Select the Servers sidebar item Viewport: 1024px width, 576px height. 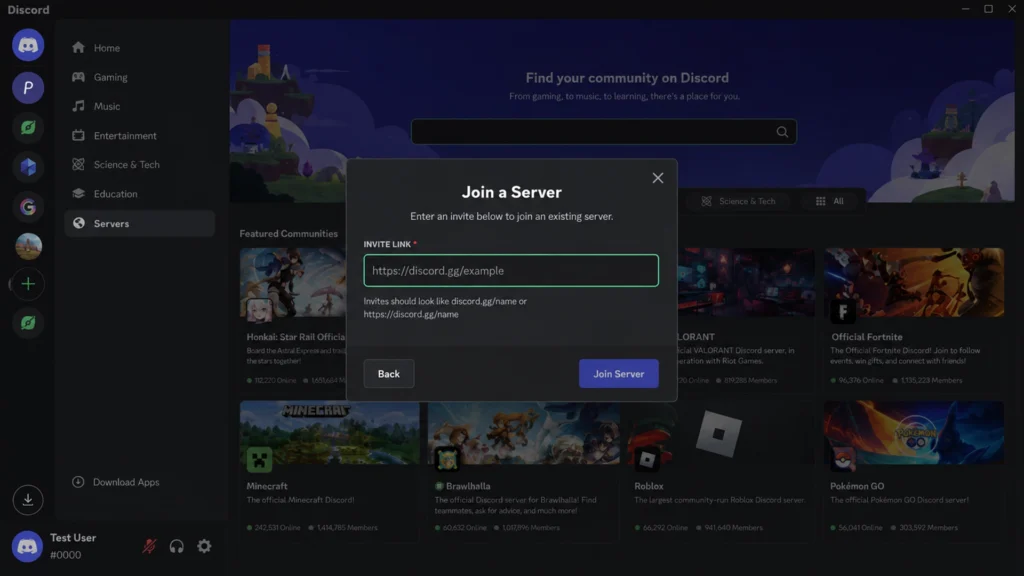tap(139, 223)
